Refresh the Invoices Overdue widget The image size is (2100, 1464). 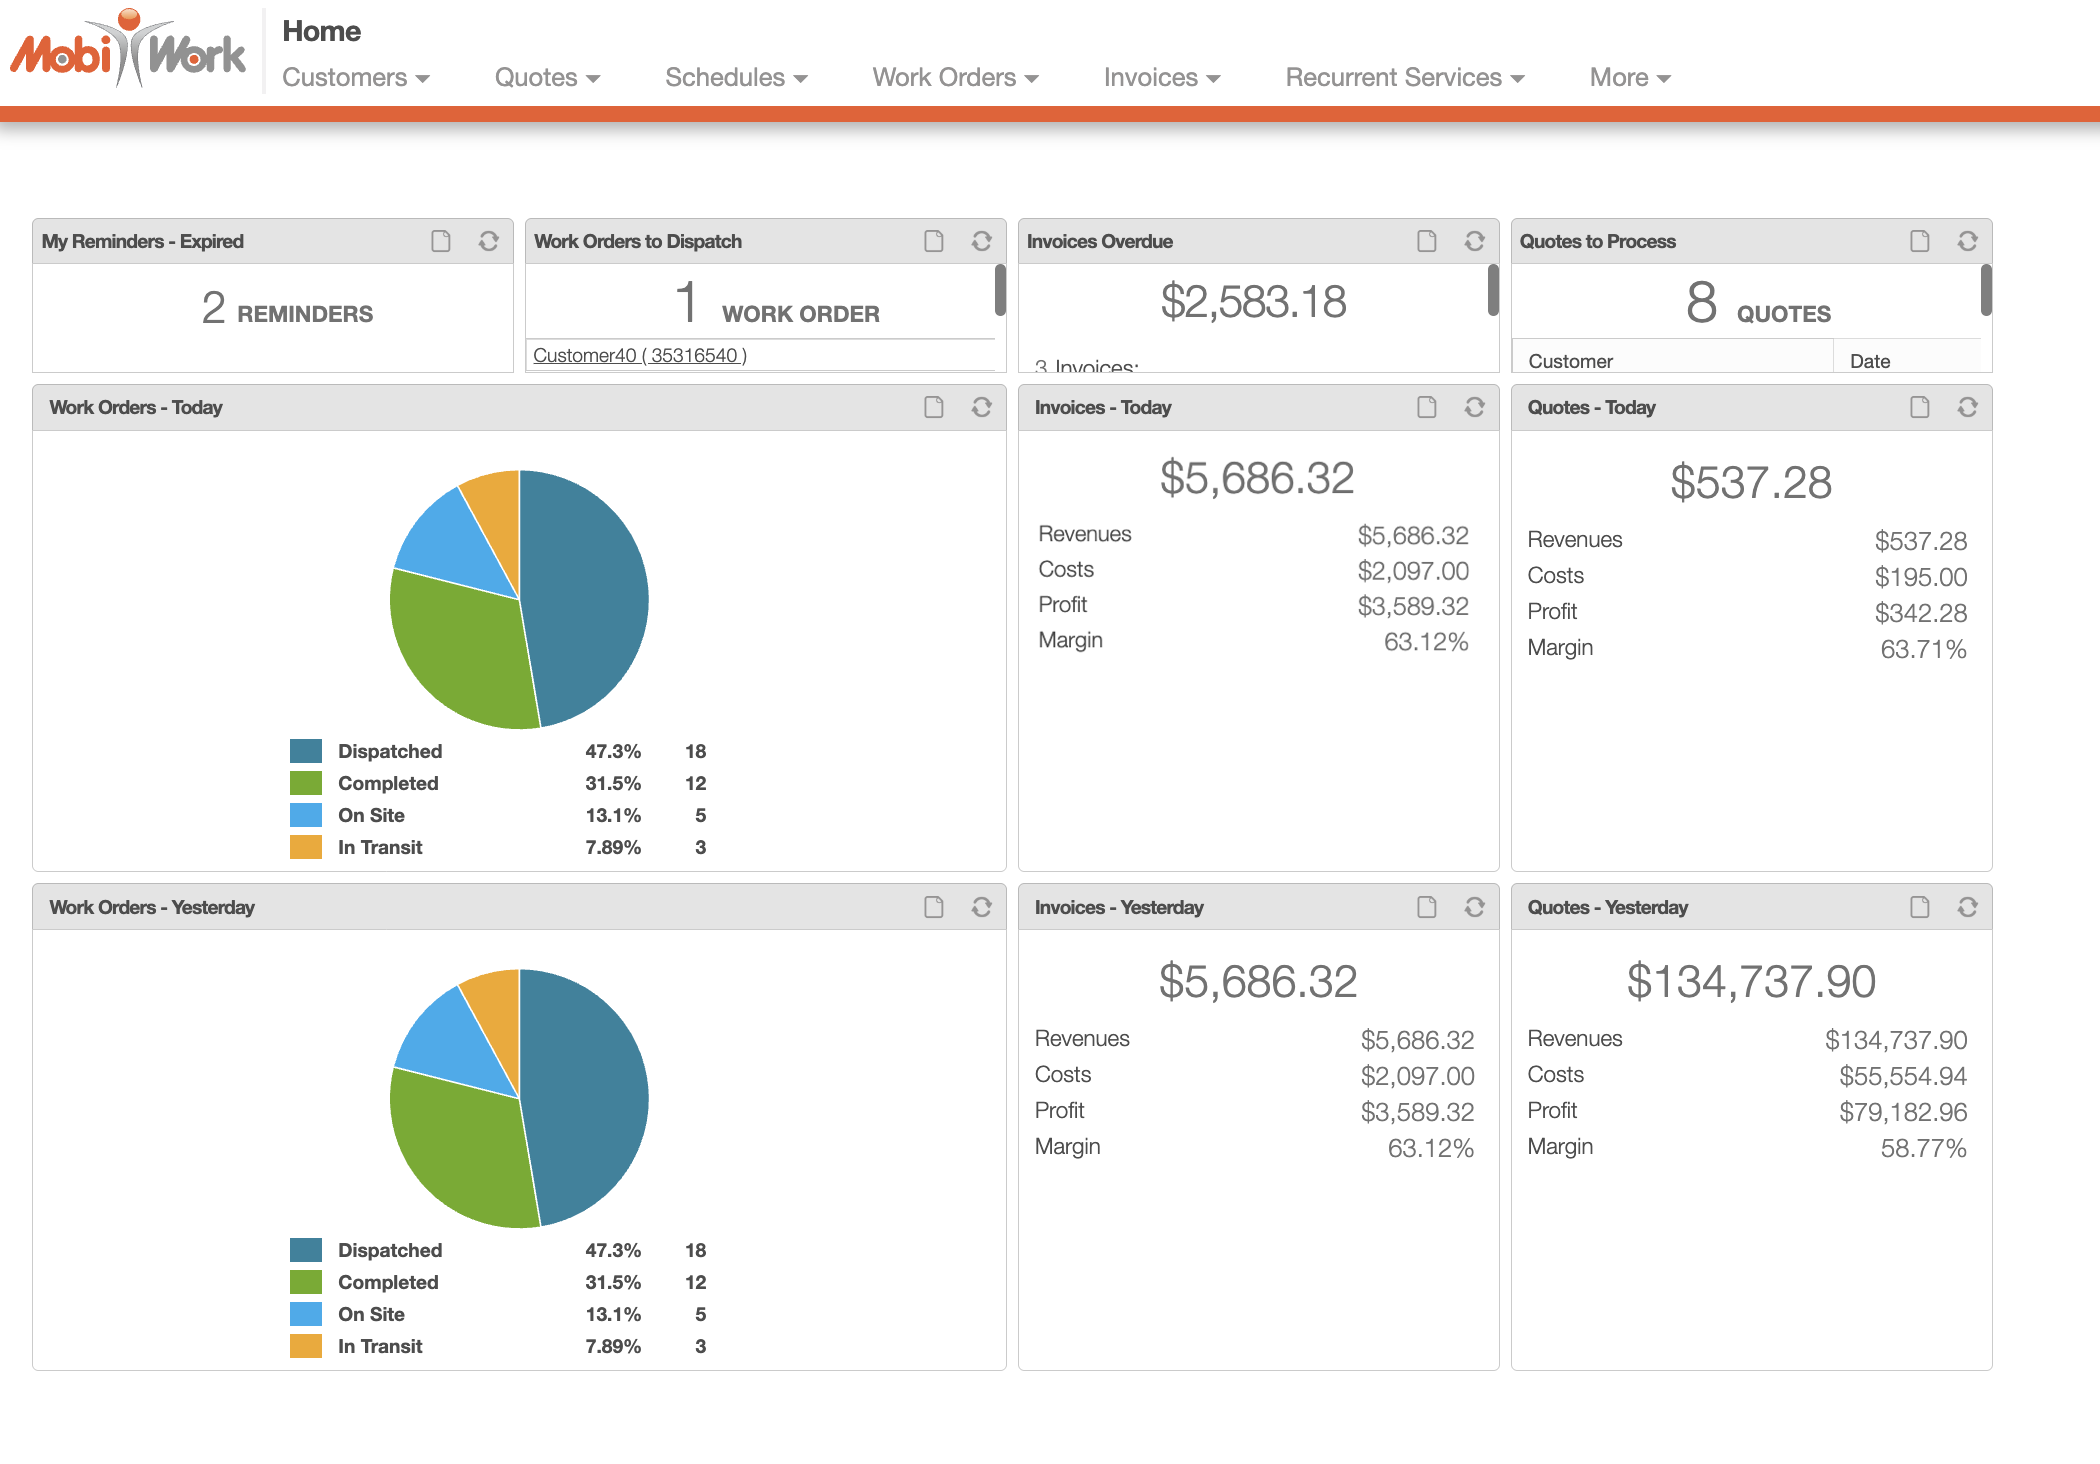[1474, 241]
